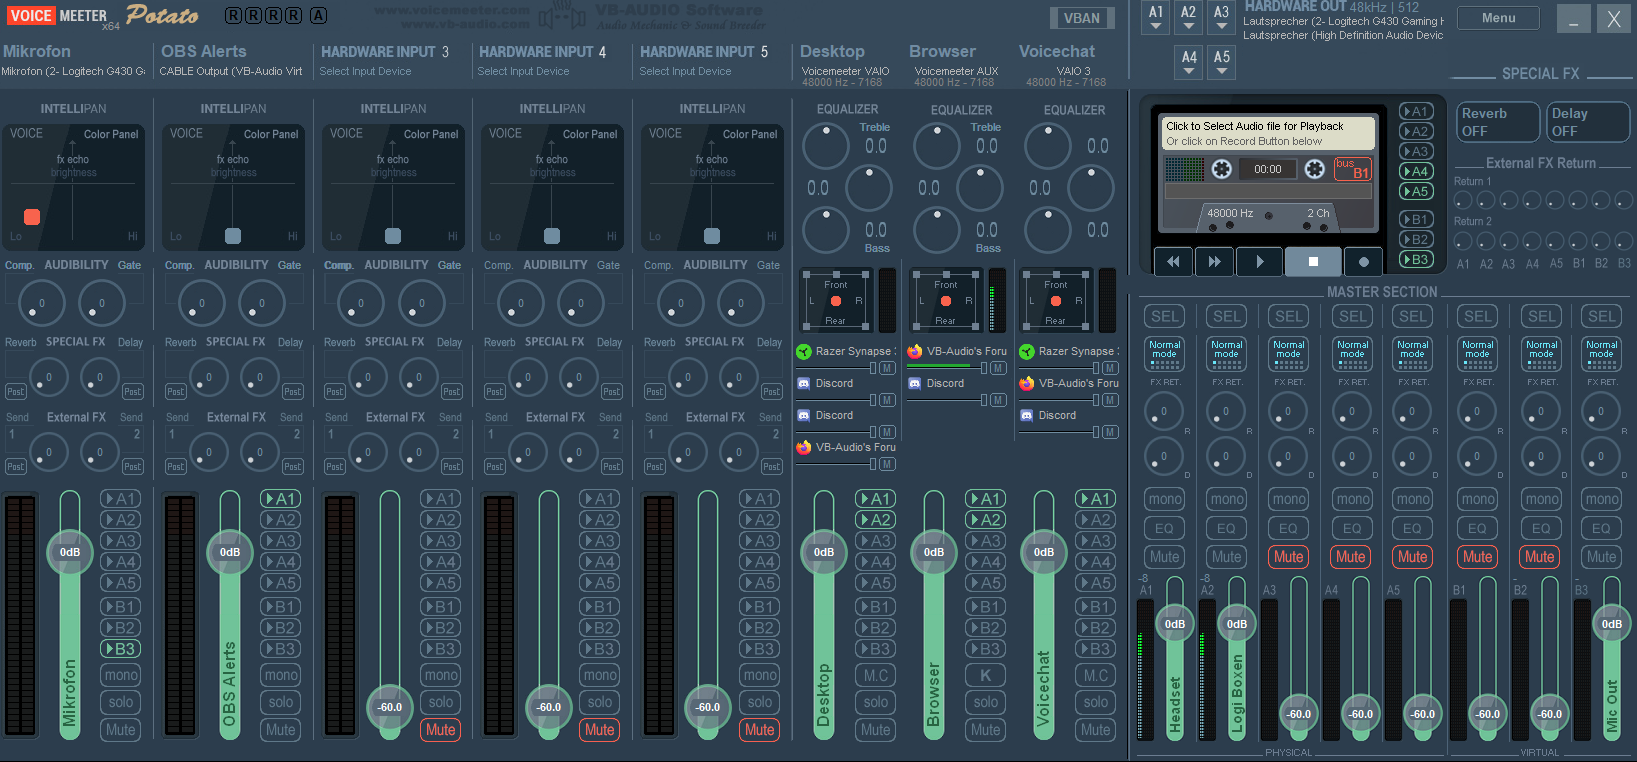Open the A1 hardware out device dropdown
Viewport: 1637px width, 762px height.
[x=1156, y=17]
